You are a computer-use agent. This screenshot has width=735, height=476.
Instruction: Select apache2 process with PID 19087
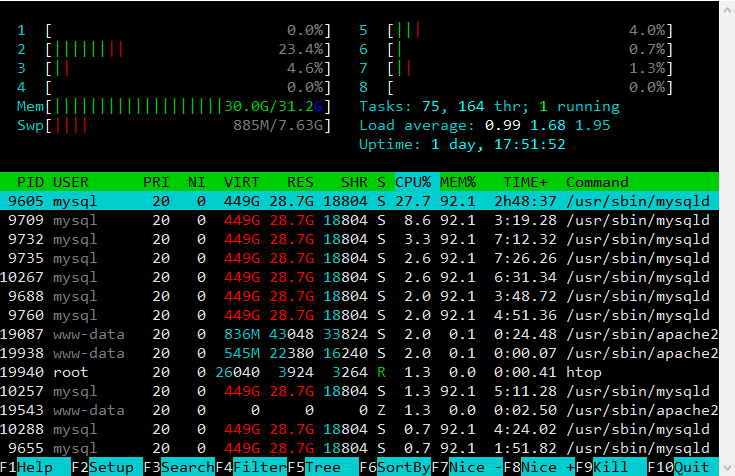point(360,334)
